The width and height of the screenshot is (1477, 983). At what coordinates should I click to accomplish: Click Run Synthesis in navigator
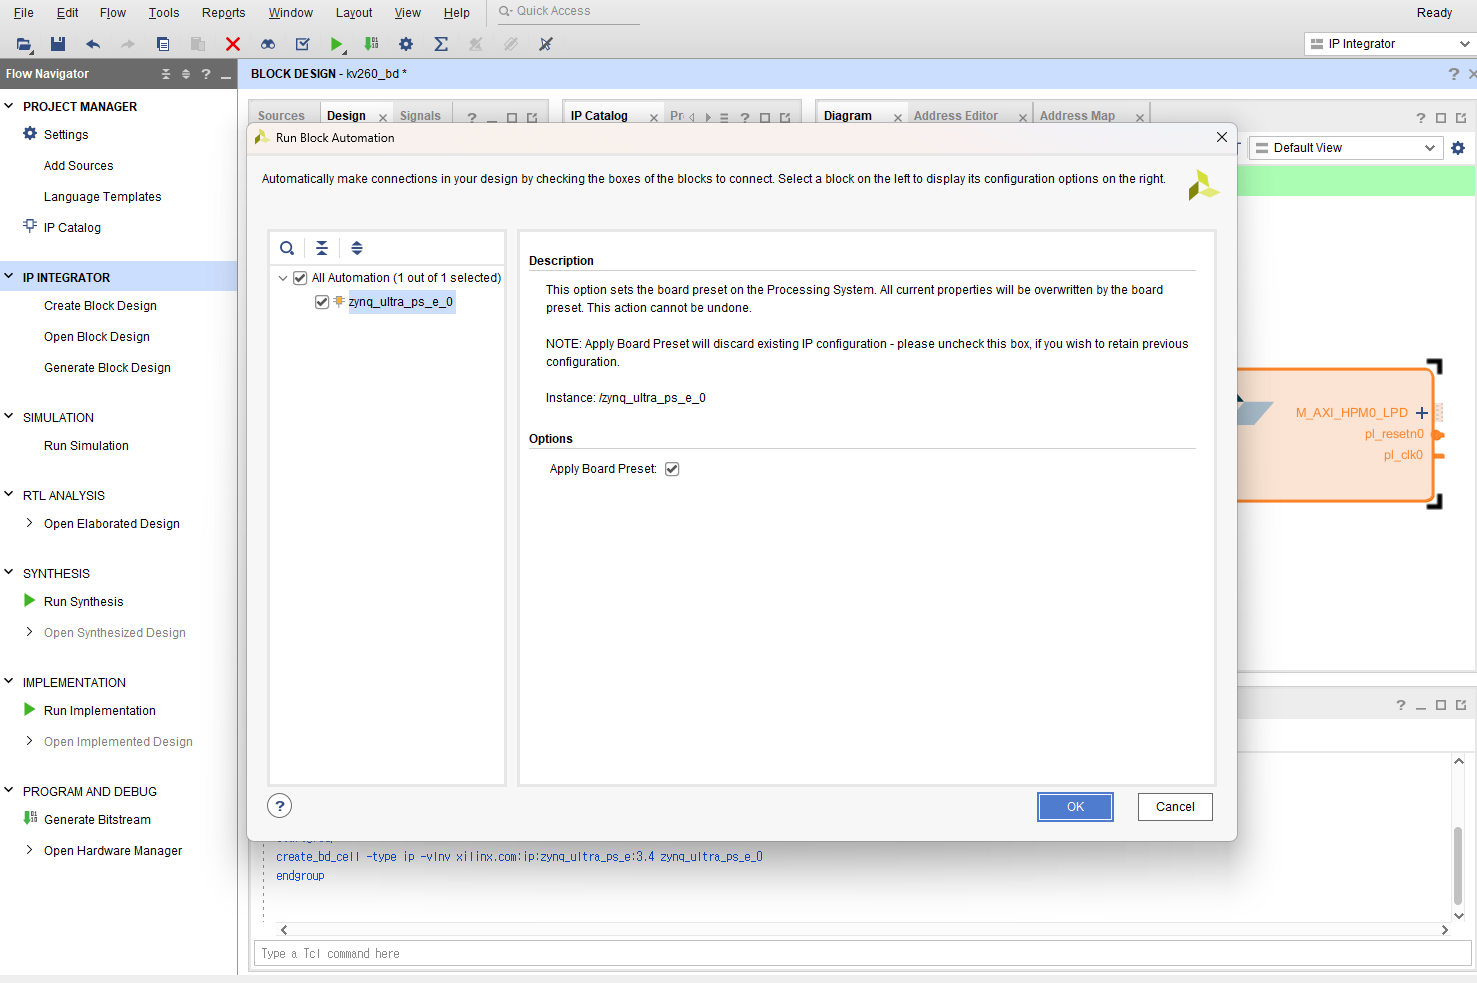click(x=83, y=602)
